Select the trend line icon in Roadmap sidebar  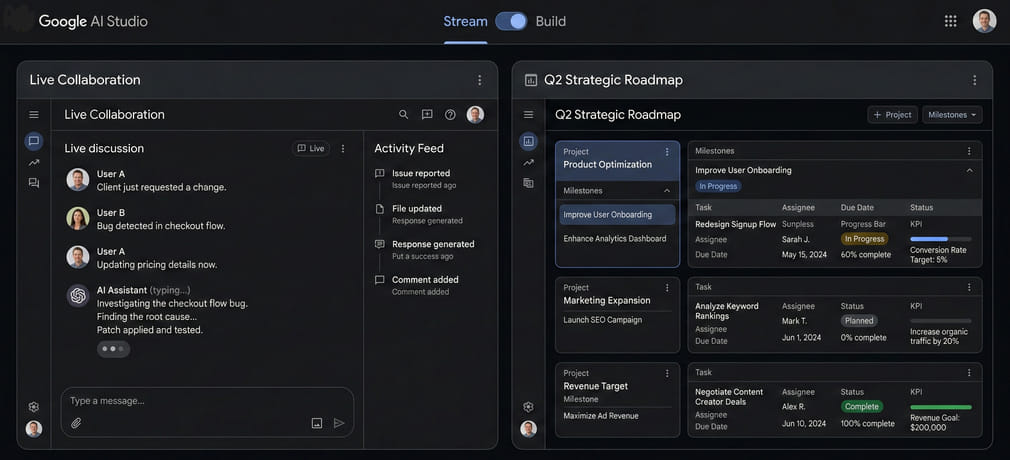(x=529, y=162)
